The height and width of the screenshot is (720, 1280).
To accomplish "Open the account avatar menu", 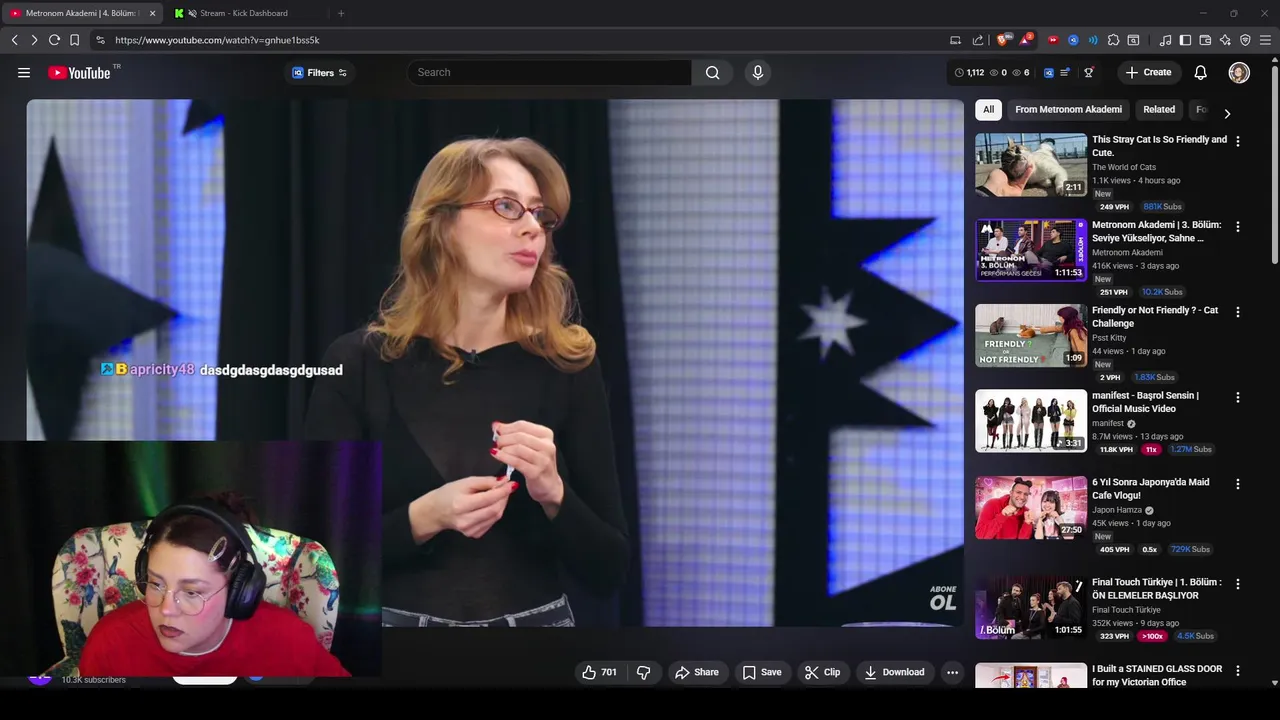I will point(1239,72).
